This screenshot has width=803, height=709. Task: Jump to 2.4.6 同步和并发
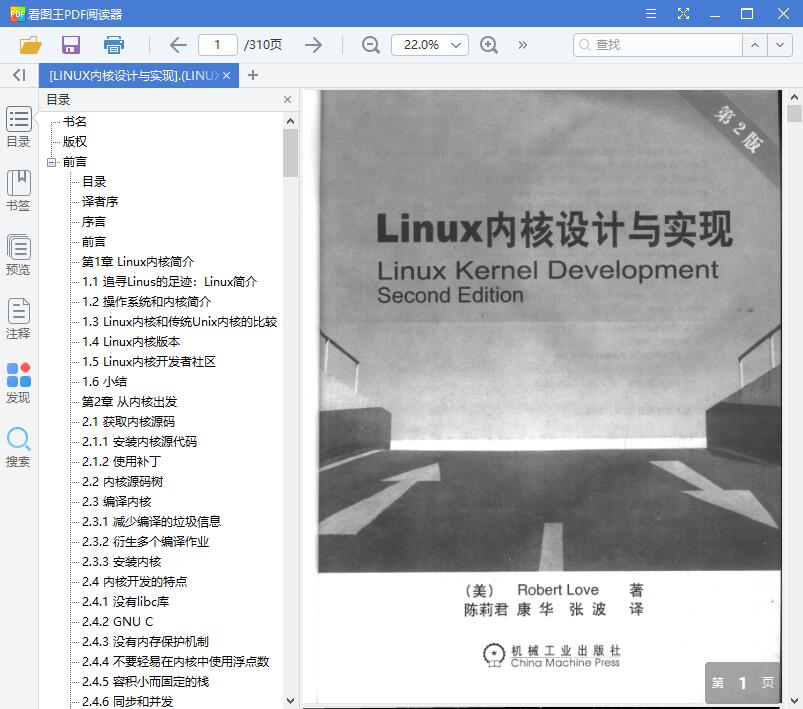(x=128, y=701)
